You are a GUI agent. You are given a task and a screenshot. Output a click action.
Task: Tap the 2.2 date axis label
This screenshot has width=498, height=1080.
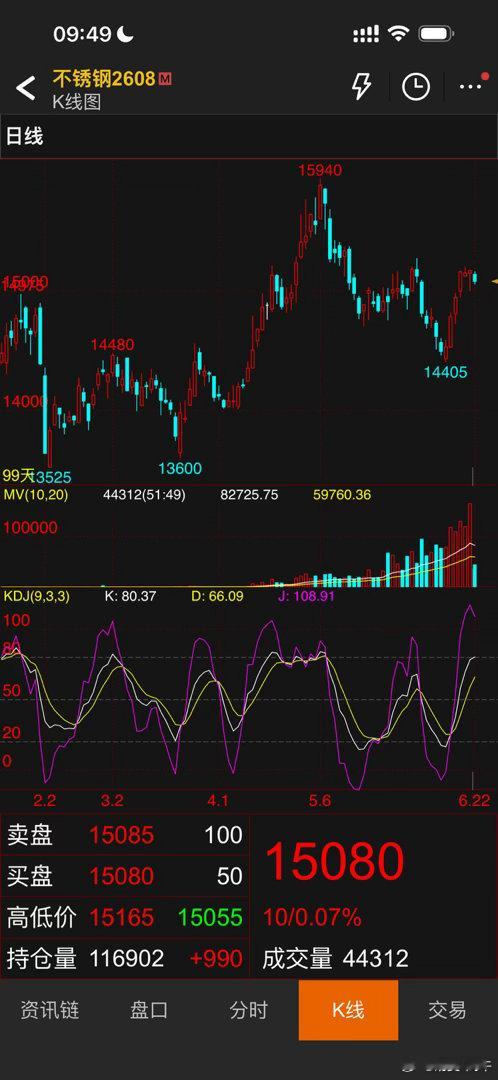click(x=45, y=800)
